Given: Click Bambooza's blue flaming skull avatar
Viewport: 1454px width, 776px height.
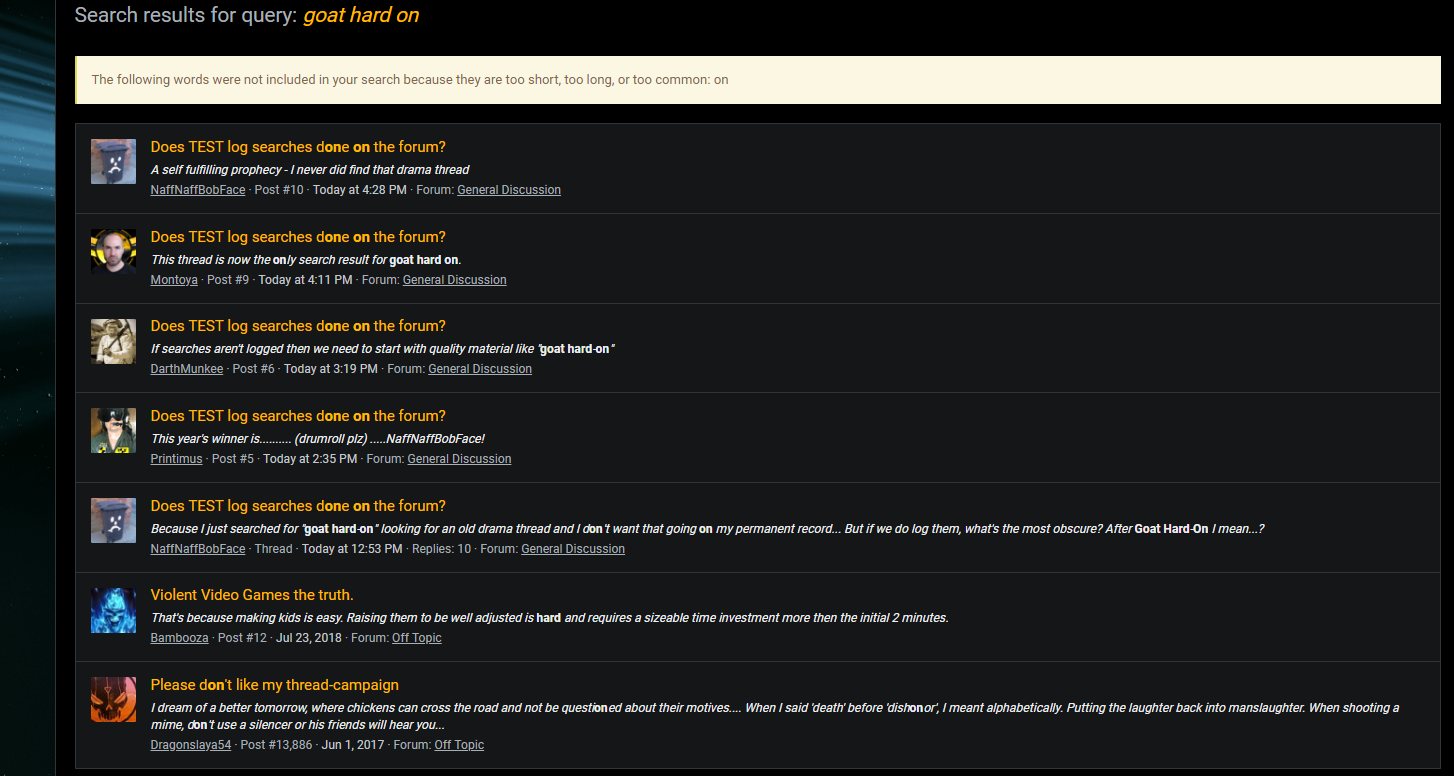Looking at the screenshot, I should [113, 610].
